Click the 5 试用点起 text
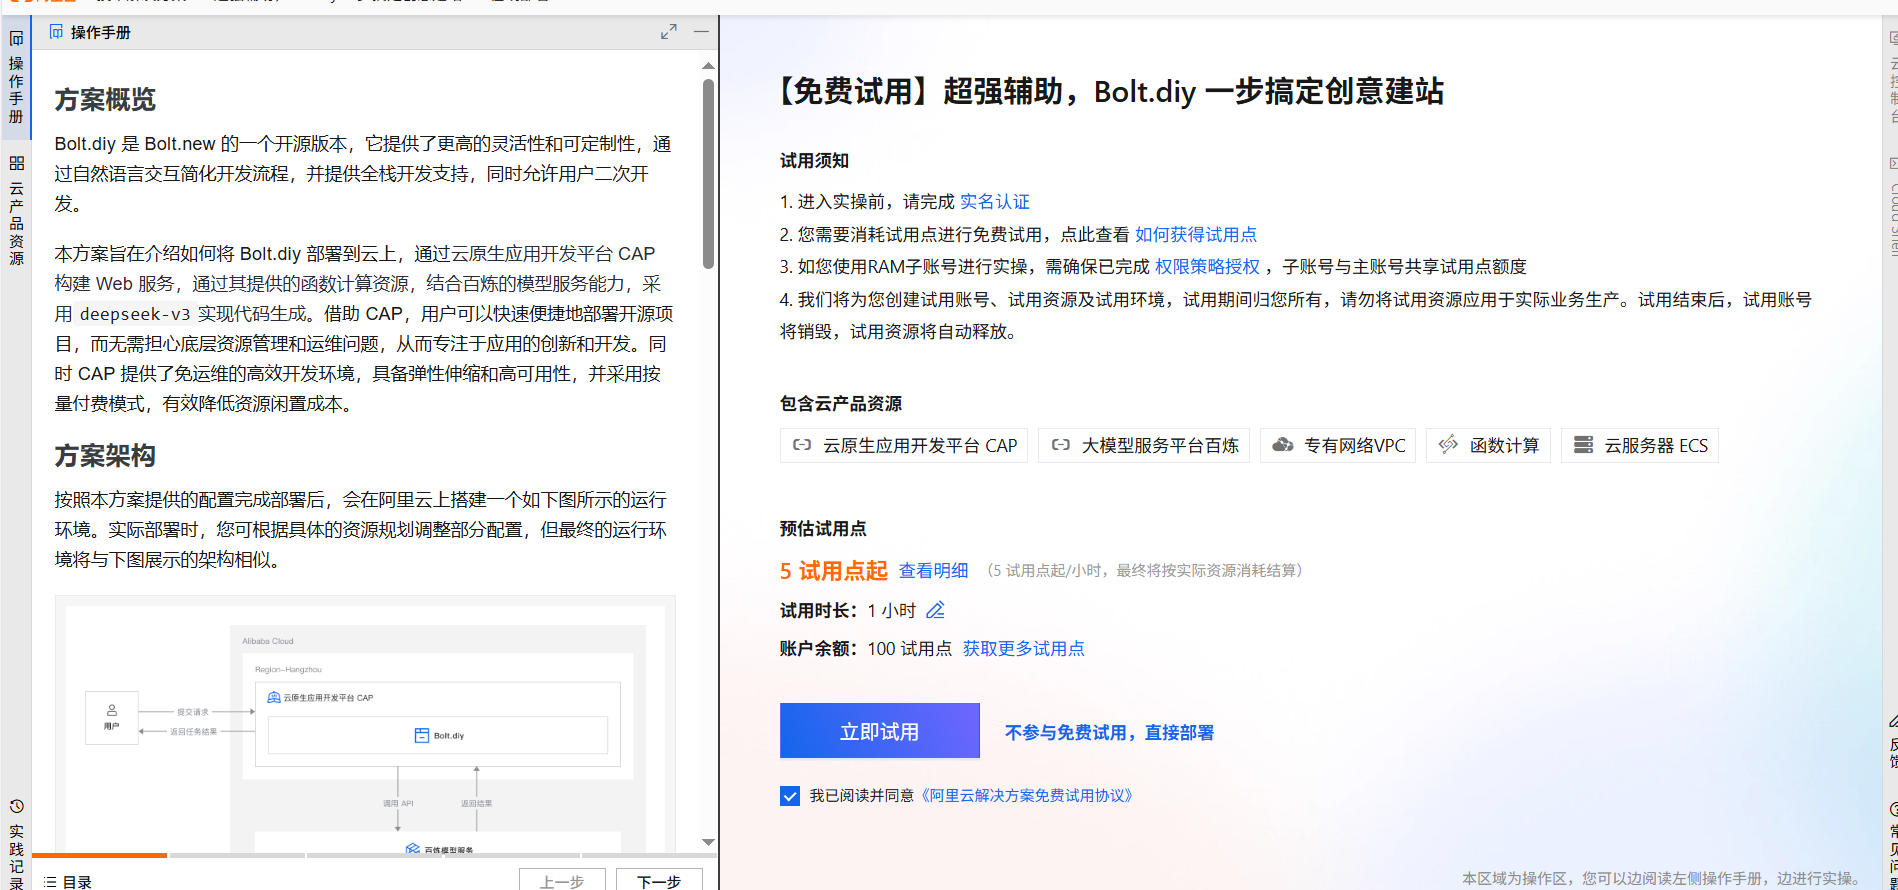This screenshot has width=1898, height=890. (834, 571)
